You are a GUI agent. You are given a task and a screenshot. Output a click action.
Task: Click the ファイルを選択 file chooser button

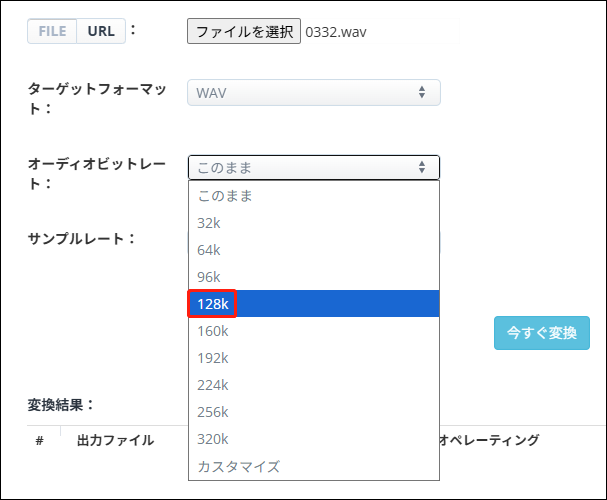coord(244,31)
